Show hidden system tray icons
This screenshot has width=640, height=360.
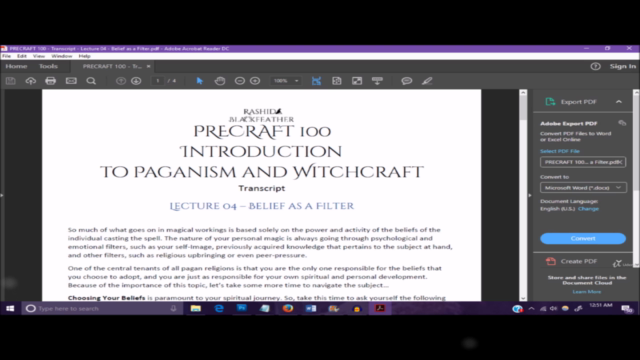531,309
